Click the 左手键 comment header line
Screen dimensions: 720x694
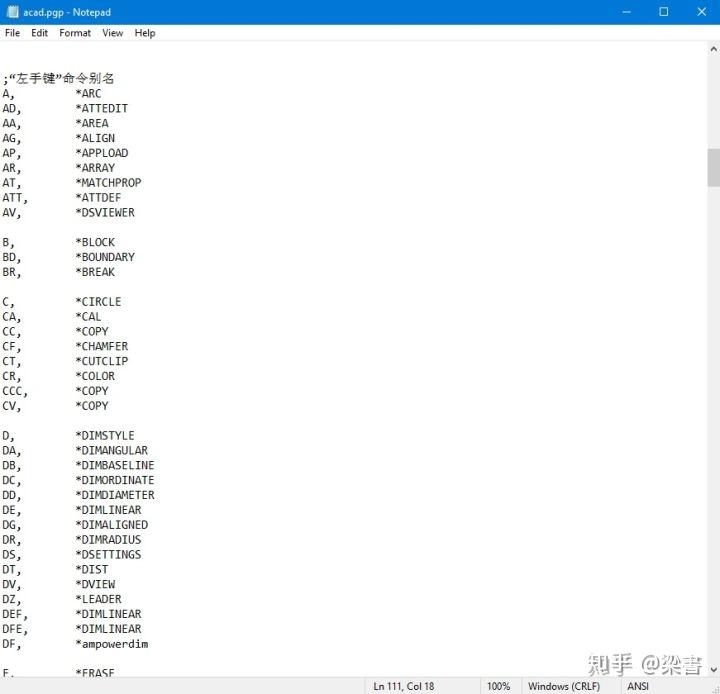coord(58,78)
